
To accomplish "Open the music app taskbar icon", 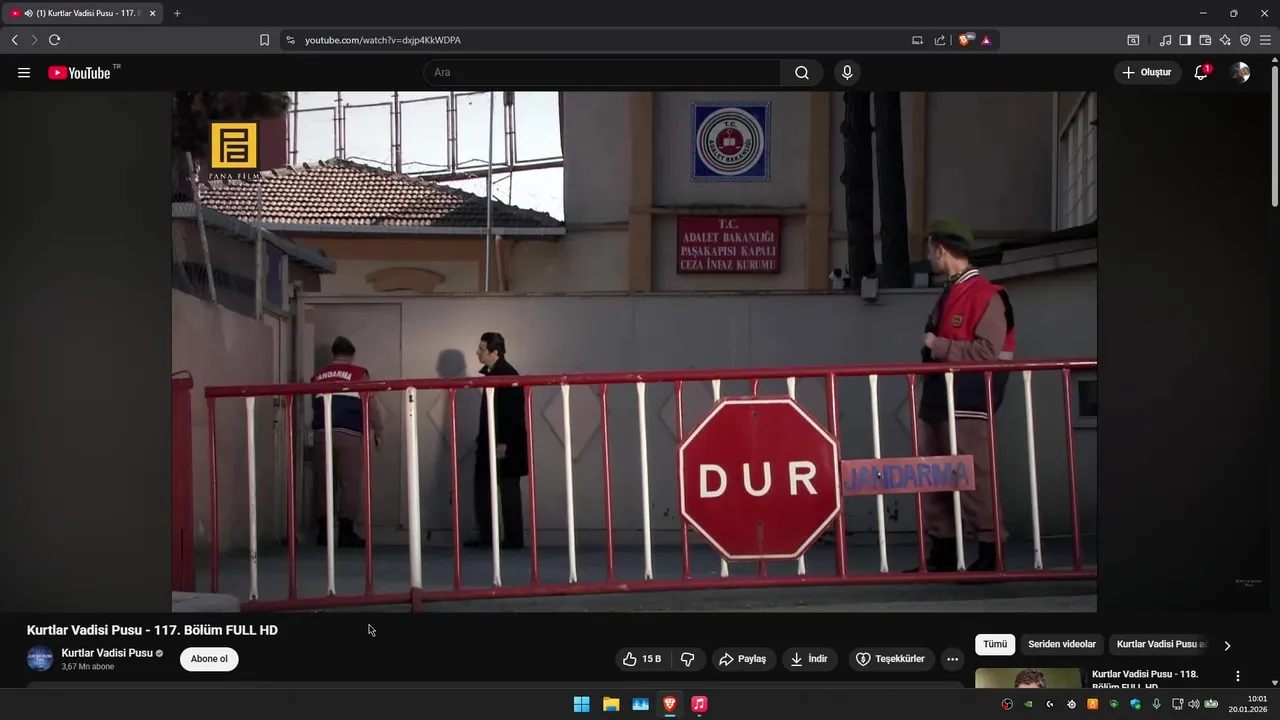I will (x=699, y=704).
